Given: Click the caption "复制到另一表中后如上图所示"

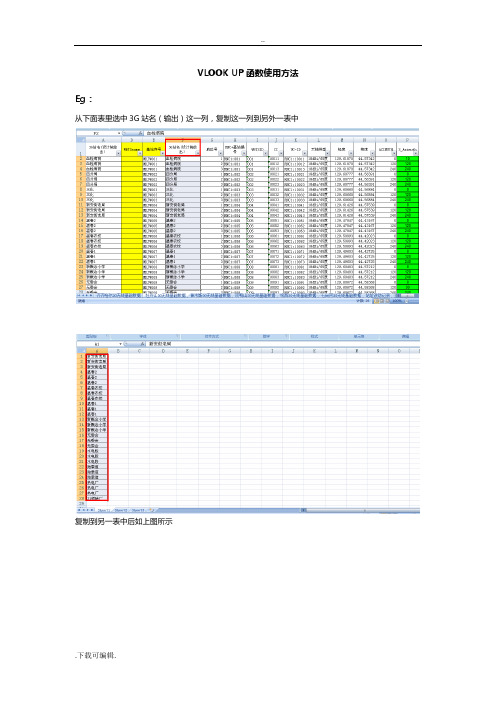Looking at the screenshot, I should (x=124, y=521).
